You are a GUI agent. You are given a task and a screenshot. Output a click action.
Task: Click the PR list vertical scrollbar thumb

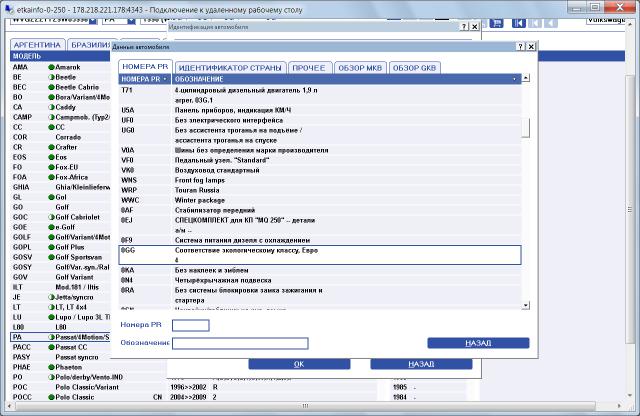(x=526, y=128)
